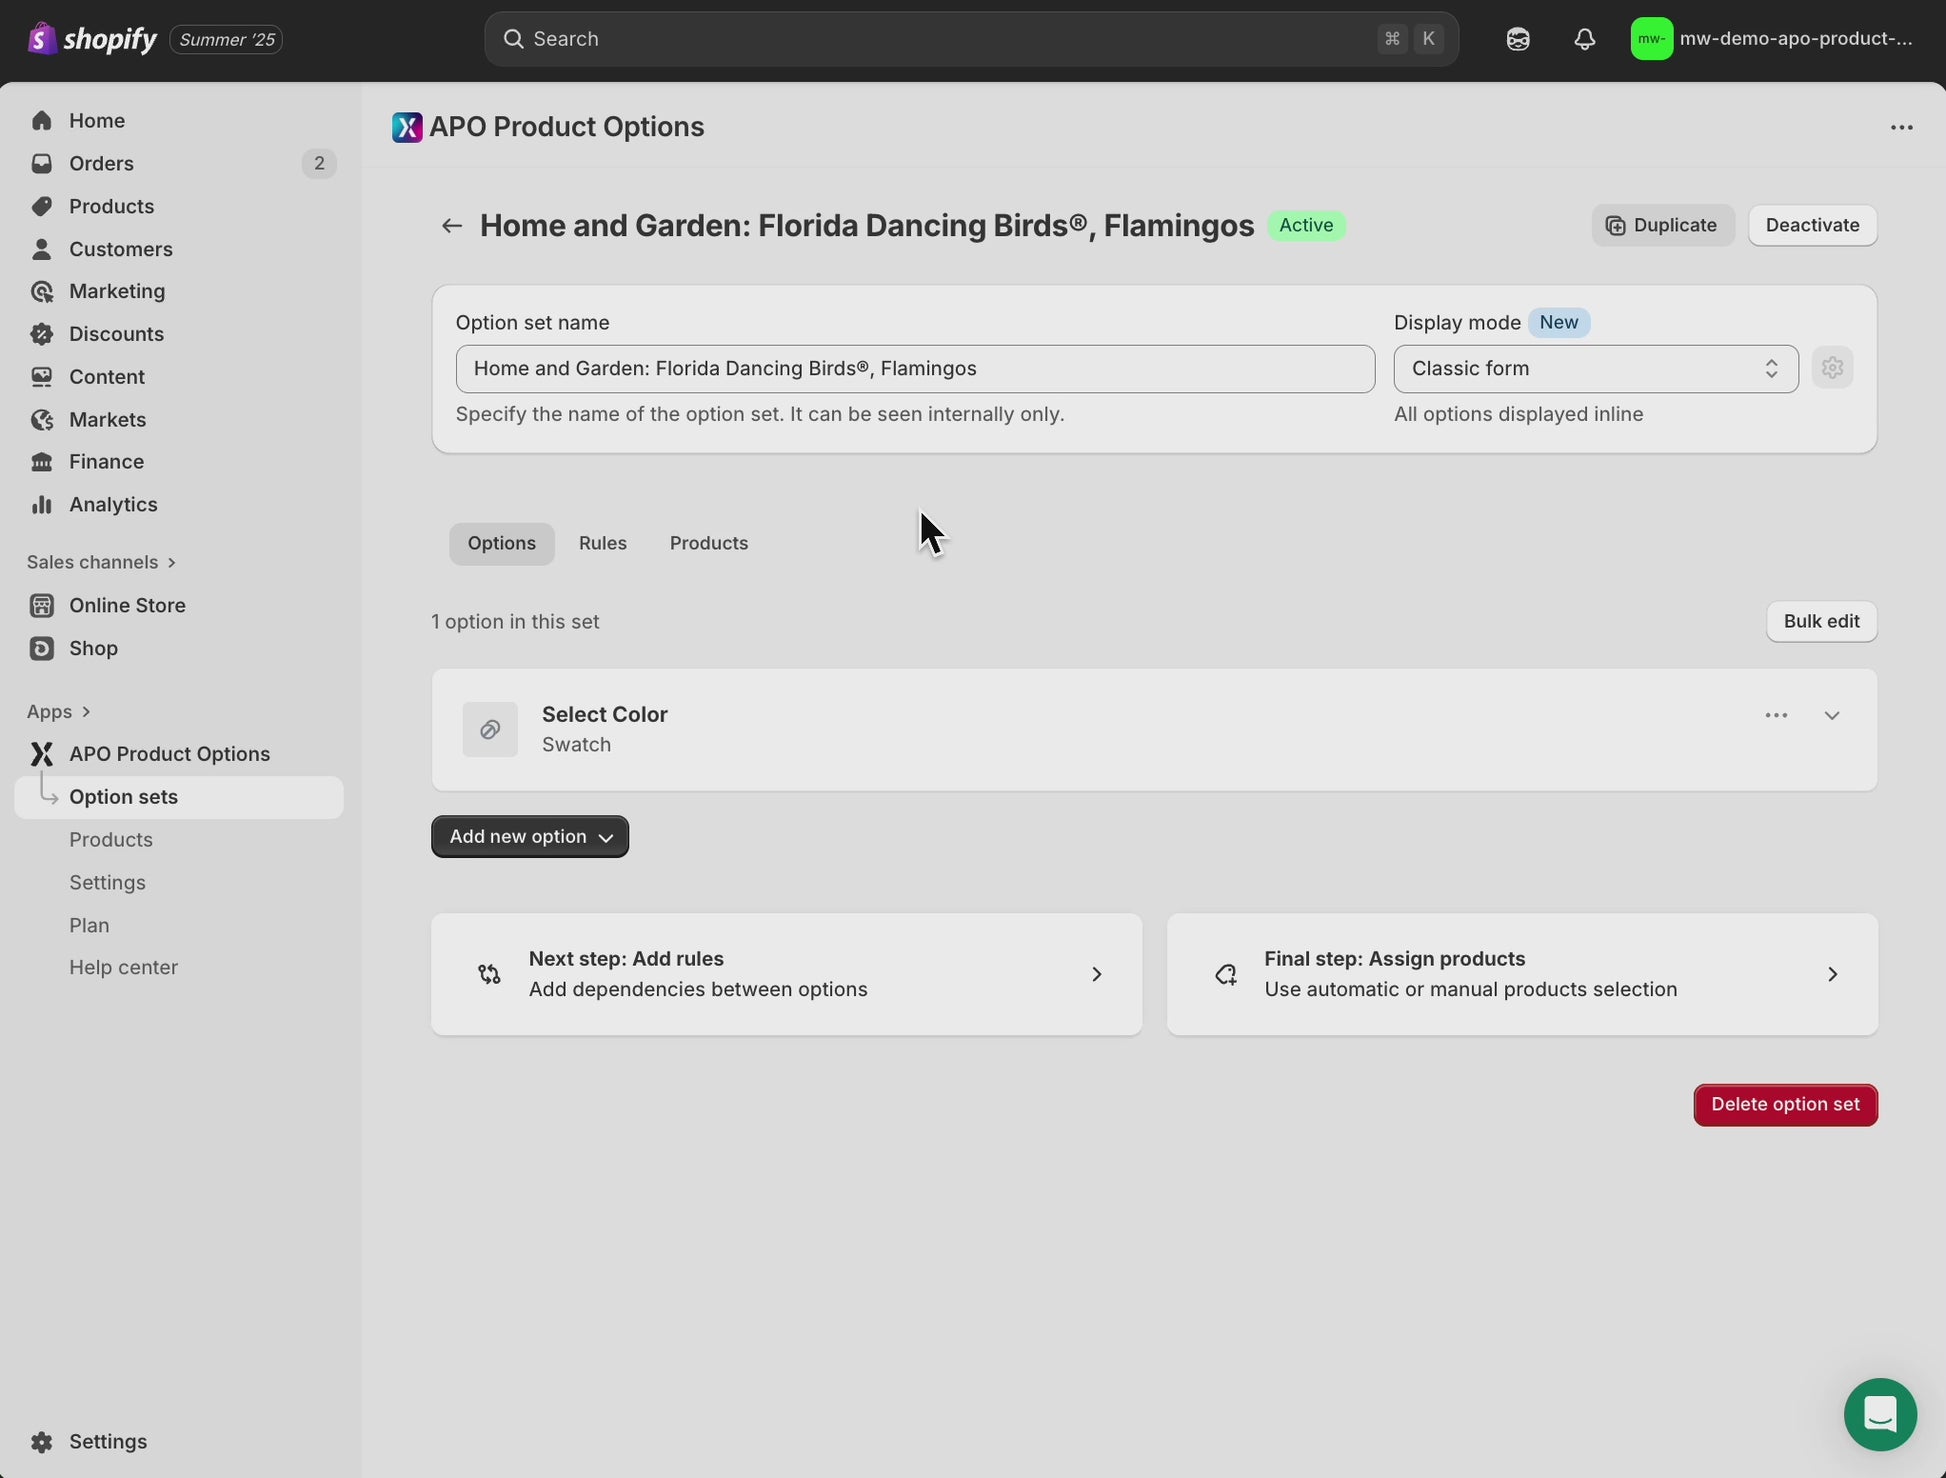Switch to the Products tab
1946x1478 pixels.
tap(709, 544)
